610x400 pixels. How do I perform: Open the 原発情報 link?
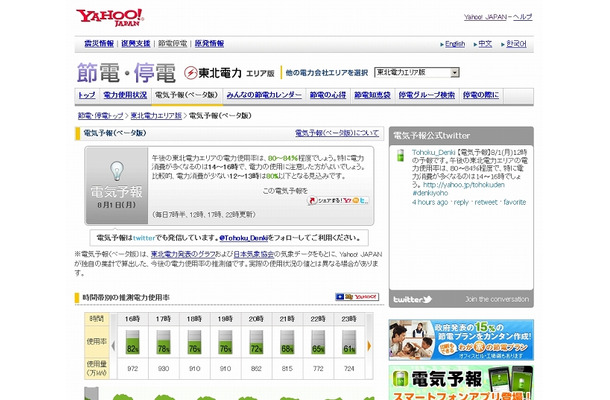point(209,44)
